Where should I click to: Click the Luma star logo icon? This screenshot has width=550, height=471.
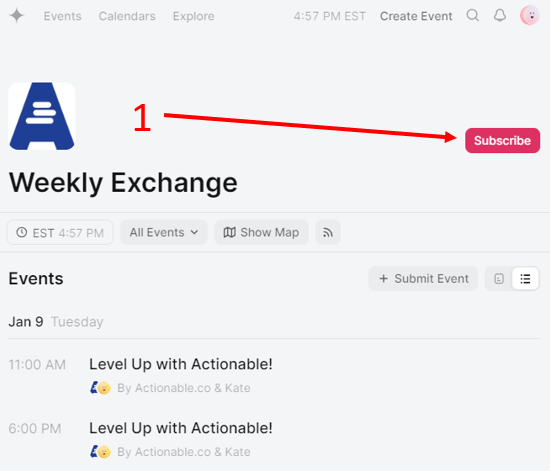[x=16, y=16]
